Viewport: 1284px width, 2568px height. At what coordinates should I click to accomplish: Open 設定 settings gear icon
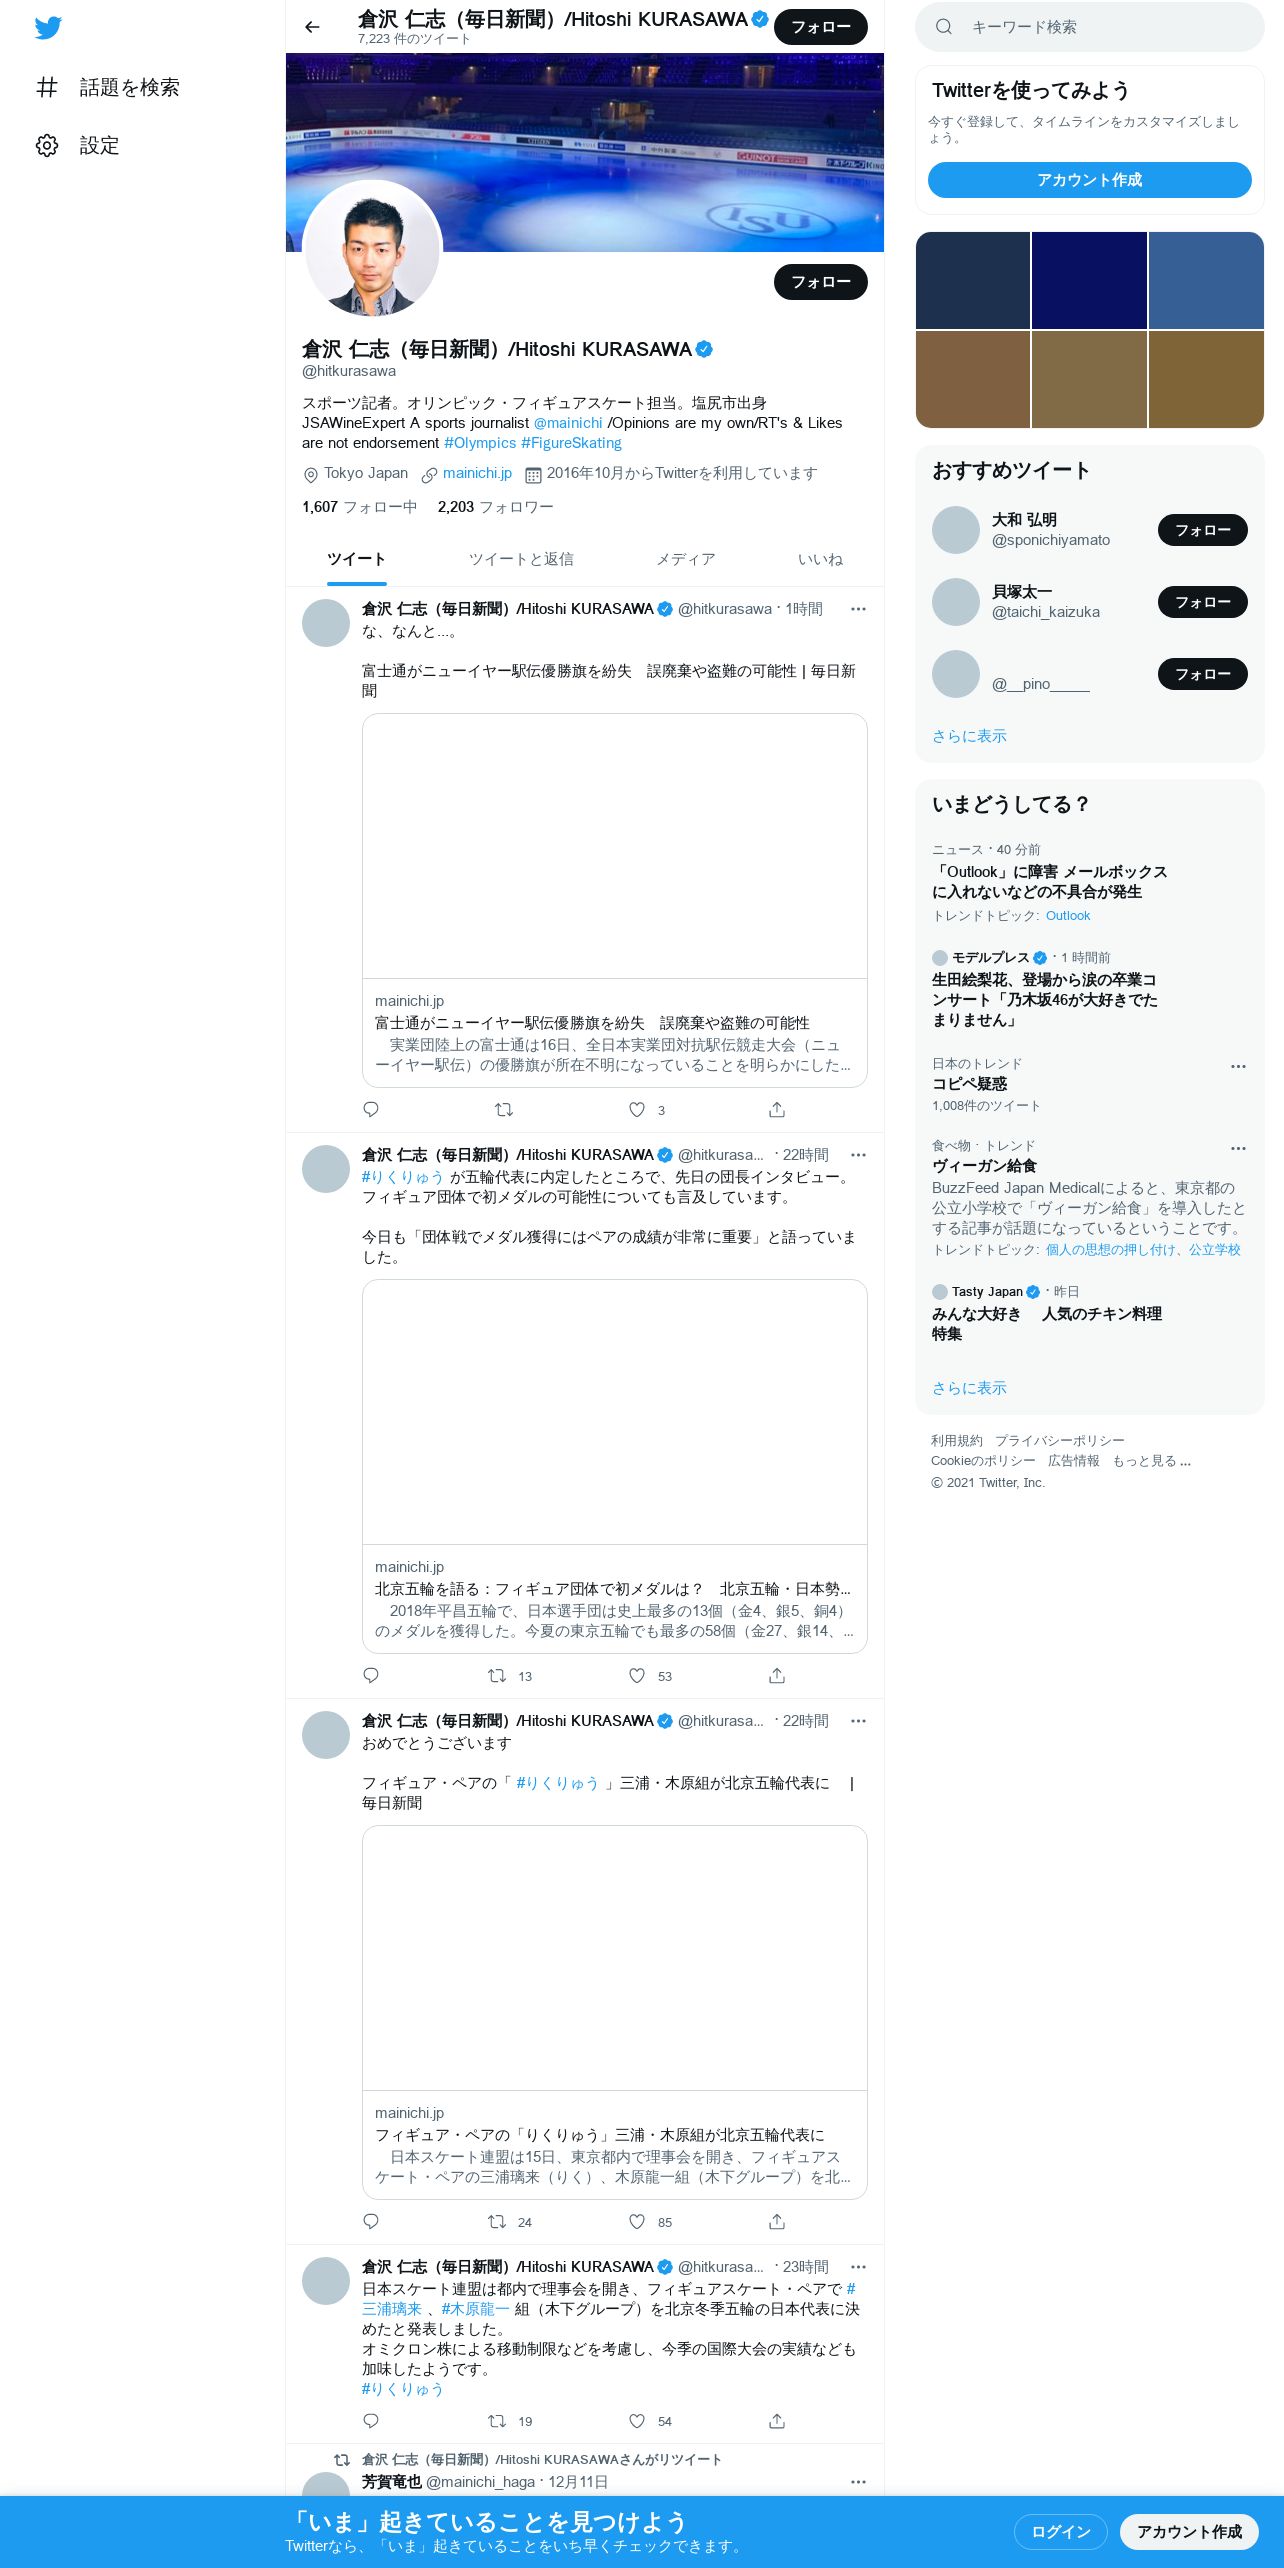(x=47, y=145)
